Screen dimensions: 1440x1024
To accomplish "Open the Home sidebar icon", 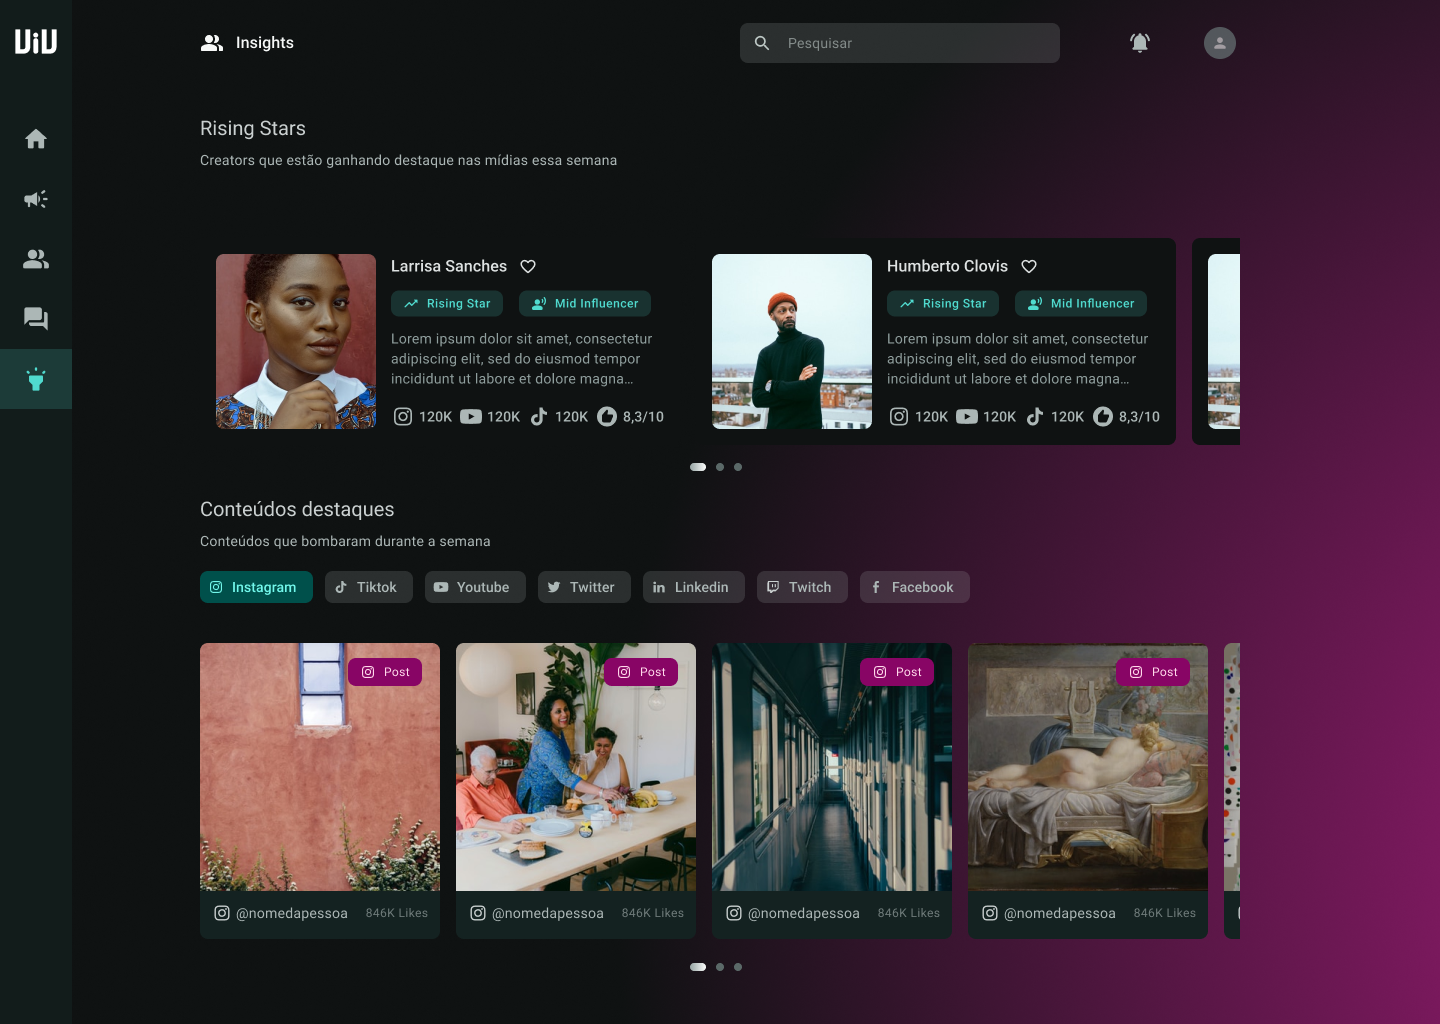I will pyautogui.click(x=36, y=139).
